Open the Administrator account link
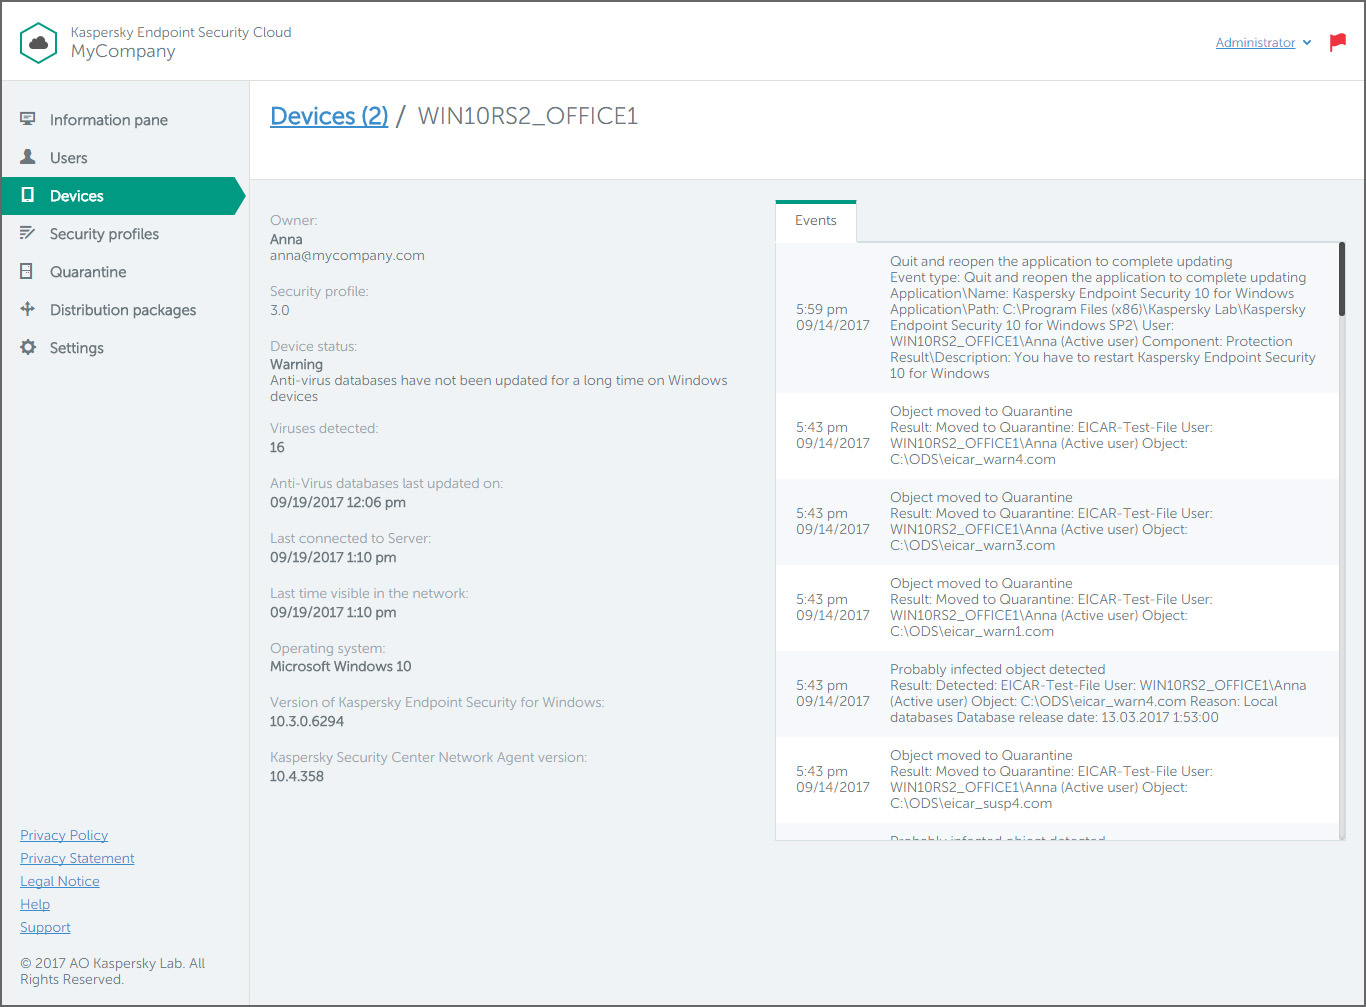 click(x=1255, y=43)
